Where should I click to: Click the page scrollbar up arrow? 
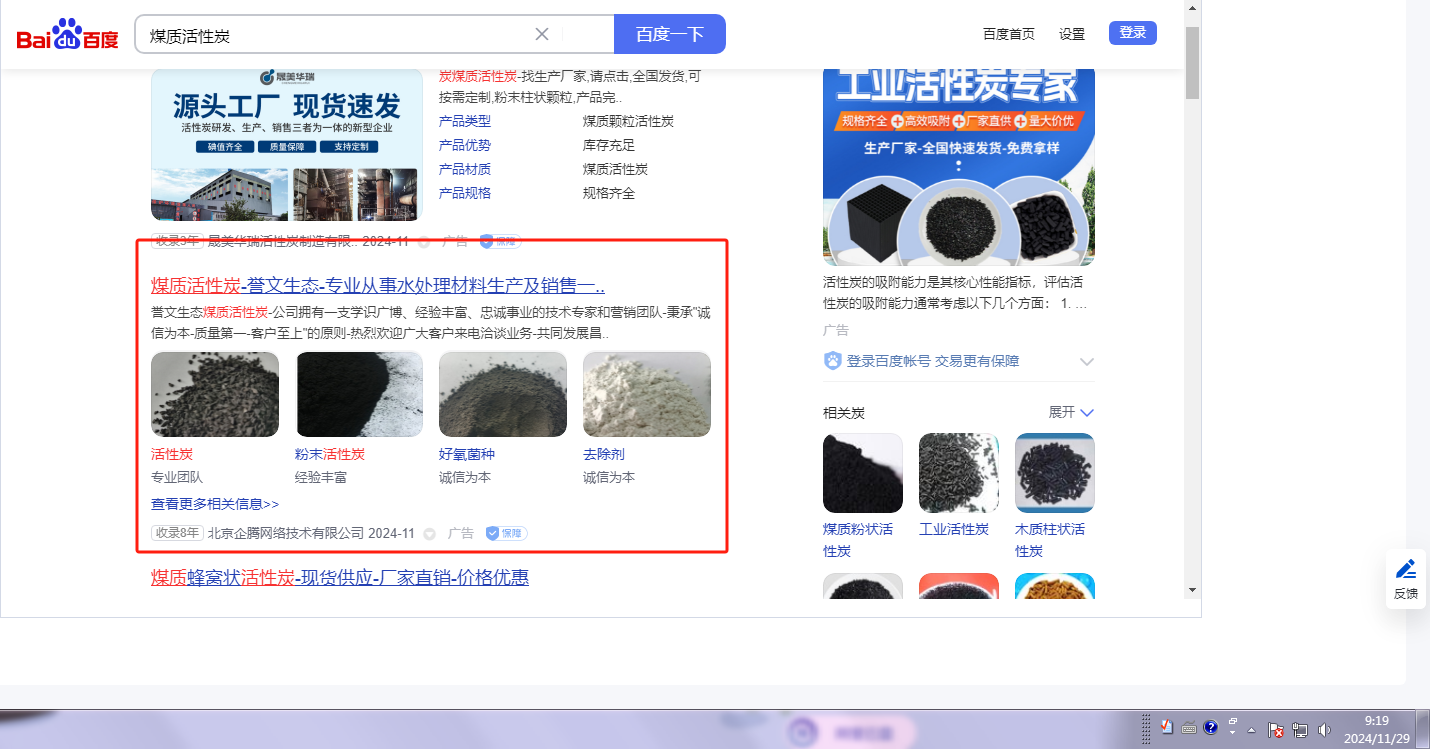click(x=1192, y=9)
